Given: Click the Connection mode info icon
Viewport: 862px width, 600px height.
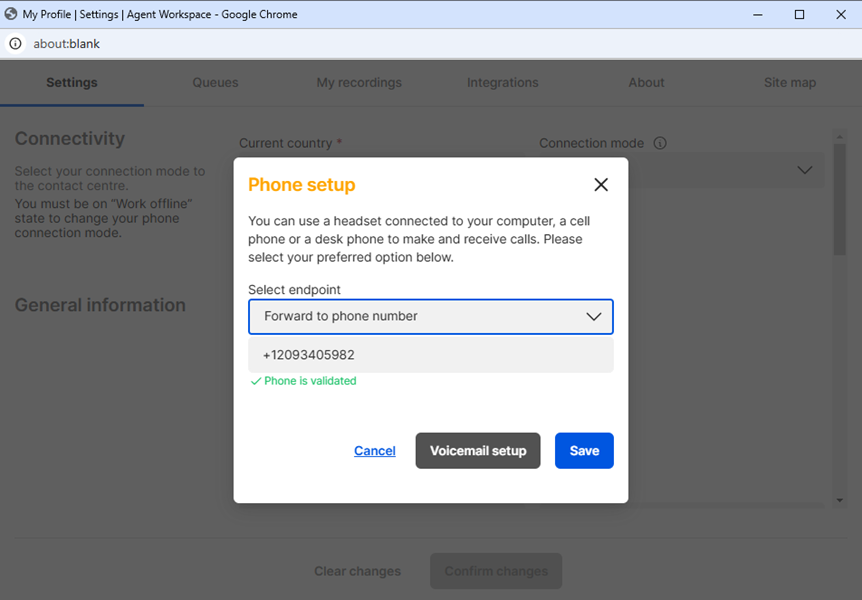Looking at the screenshot, I should click(x=660, y=143).
